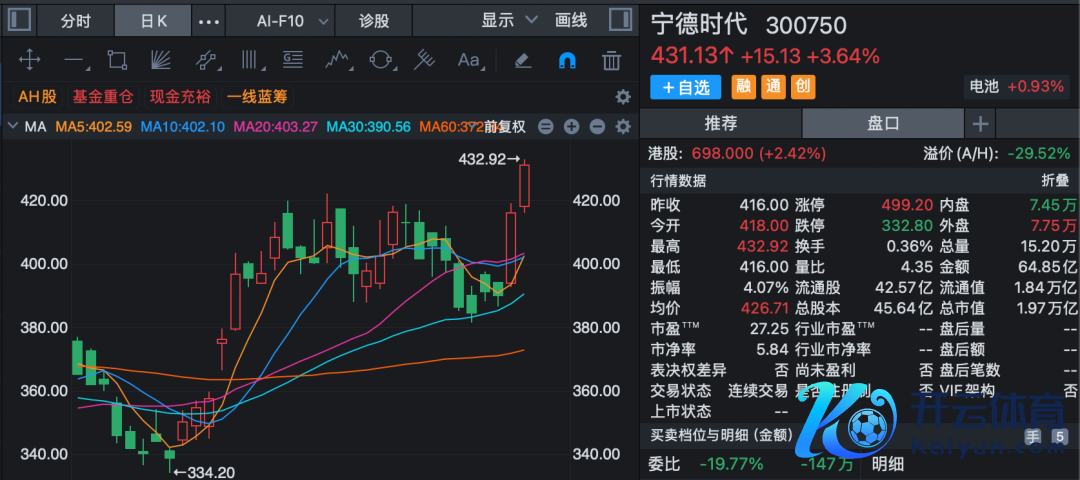Toggle the left sidebar panel
Image resolution: width=1080 pixels, height=480 pixels.
(x=18, y=20)
